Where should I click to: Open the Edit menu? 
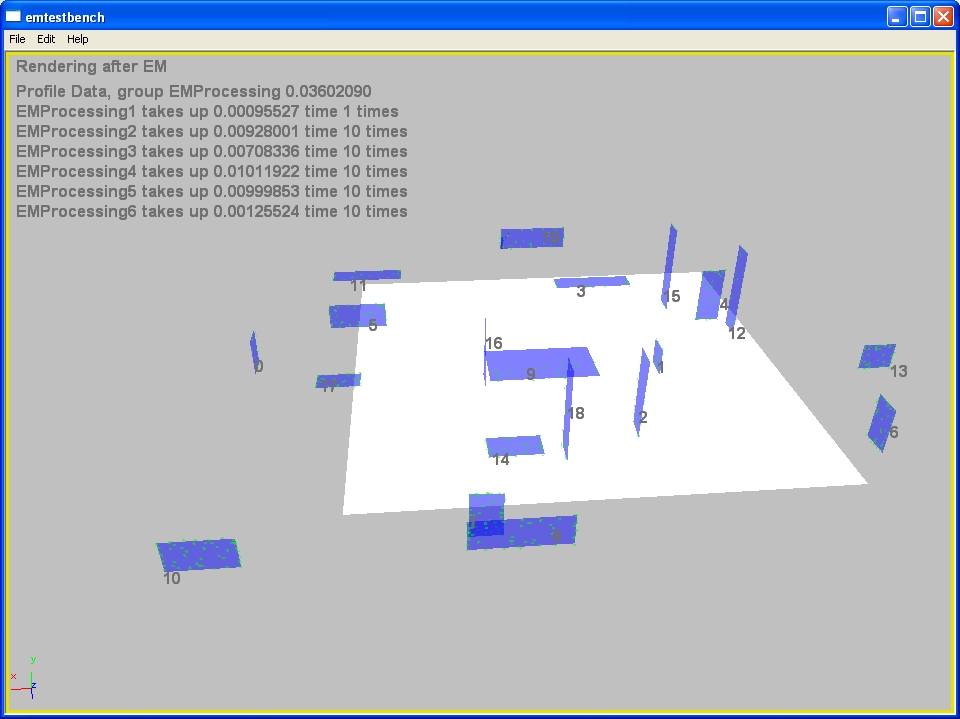tap(46, 39)
